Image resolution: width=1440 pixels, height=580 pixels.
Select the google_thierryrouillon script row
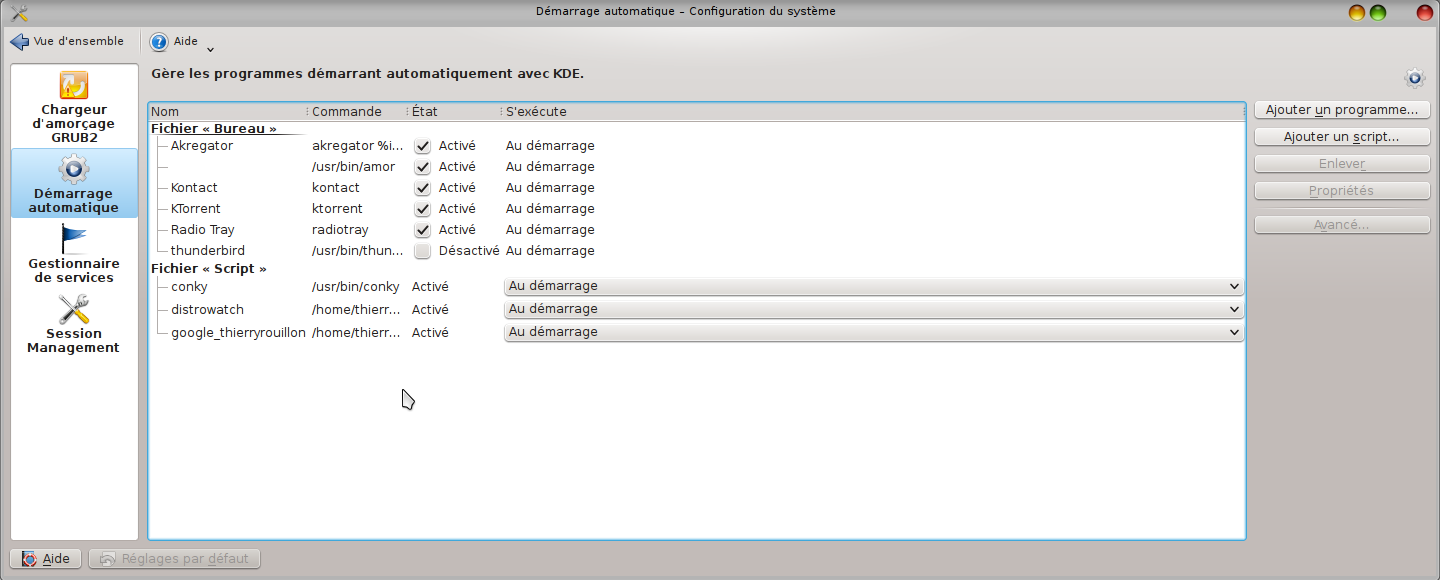click(x=238, y=333)
